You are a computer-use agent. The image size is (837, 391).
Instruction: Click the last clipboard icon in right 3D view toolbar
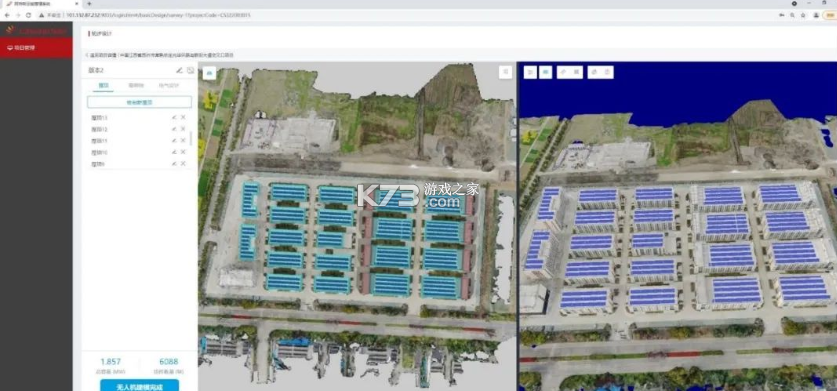coord(607,72)
